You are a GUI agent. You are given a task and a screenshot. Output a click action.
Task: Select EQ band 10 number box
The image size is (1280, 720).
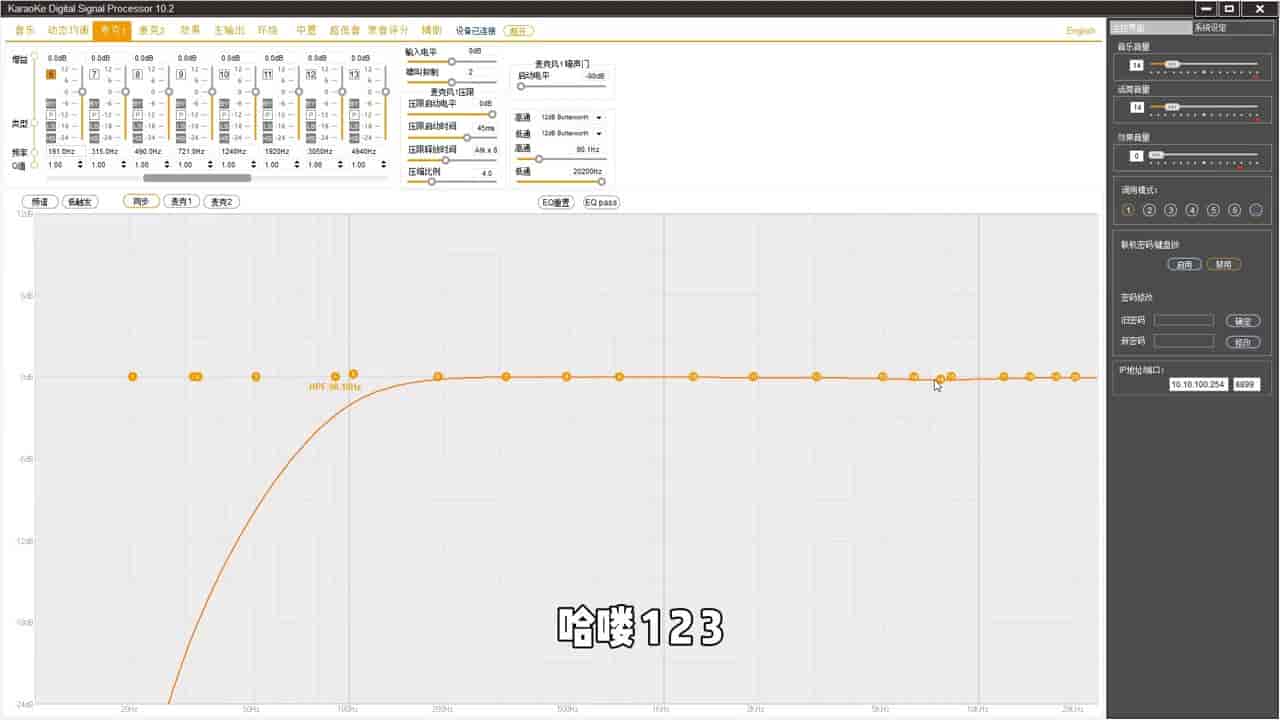click(x=224, y=74)
